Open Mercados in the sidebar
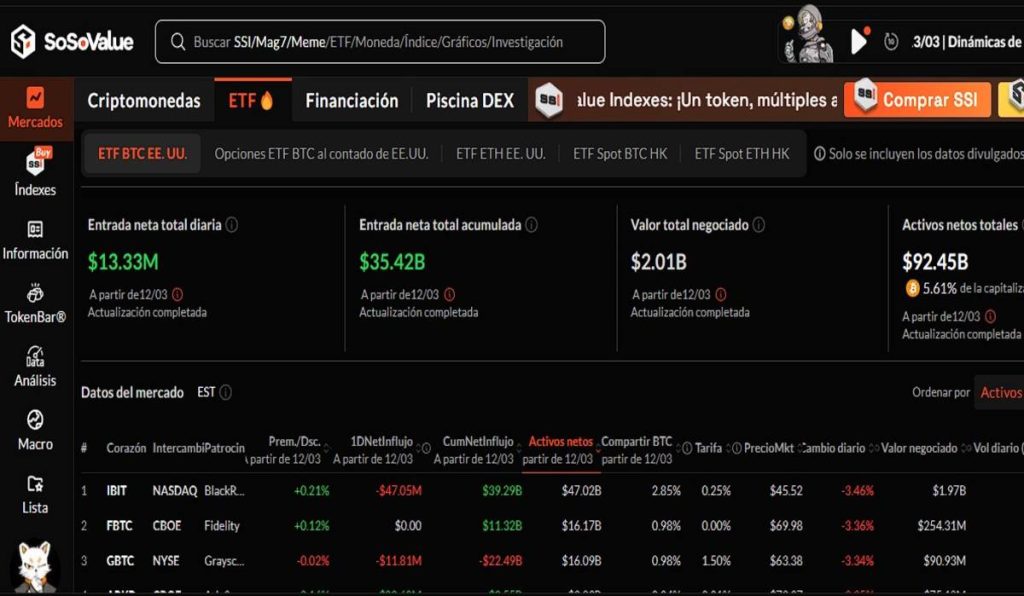 (x=35, y=108)
